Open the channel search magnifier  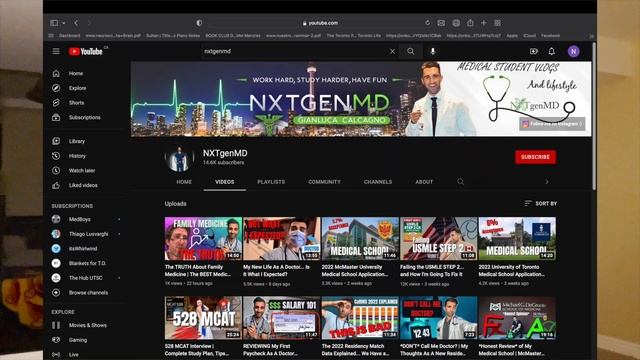pyautogui.click(x=460, y=182)
